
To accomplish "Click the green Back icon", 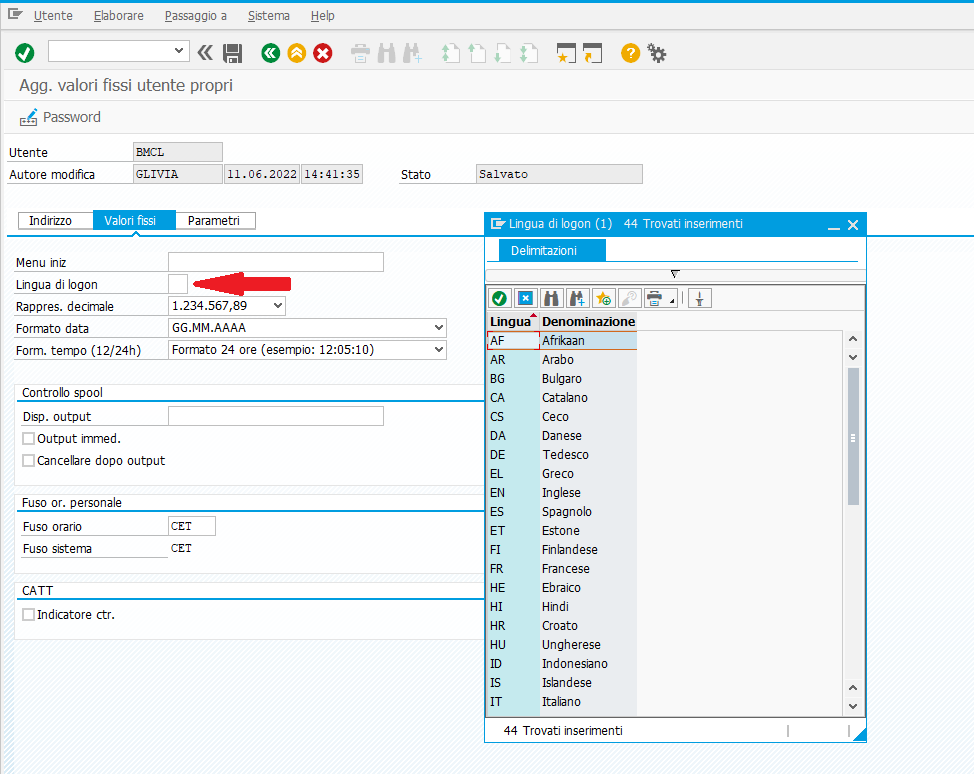I will coord(271,53).
